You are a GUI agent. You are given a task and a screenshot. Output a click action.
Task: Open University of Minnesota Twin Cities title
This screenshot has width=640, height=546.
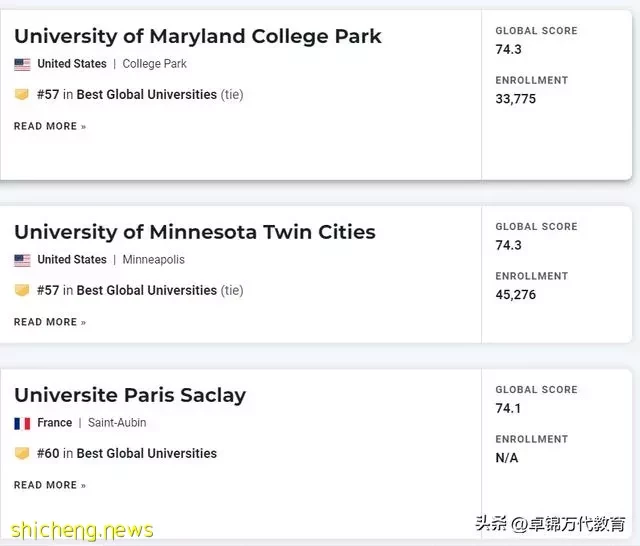(x=195, y=233)
